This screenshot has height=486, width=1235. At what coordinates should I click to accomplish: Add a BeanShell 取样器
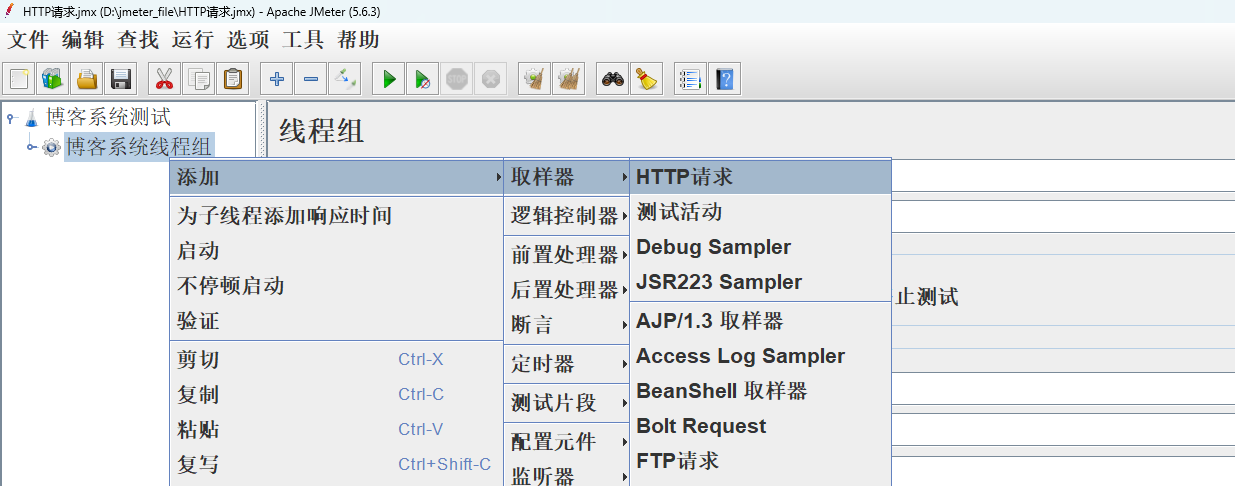pyautogui.click(x=760, y=391)
